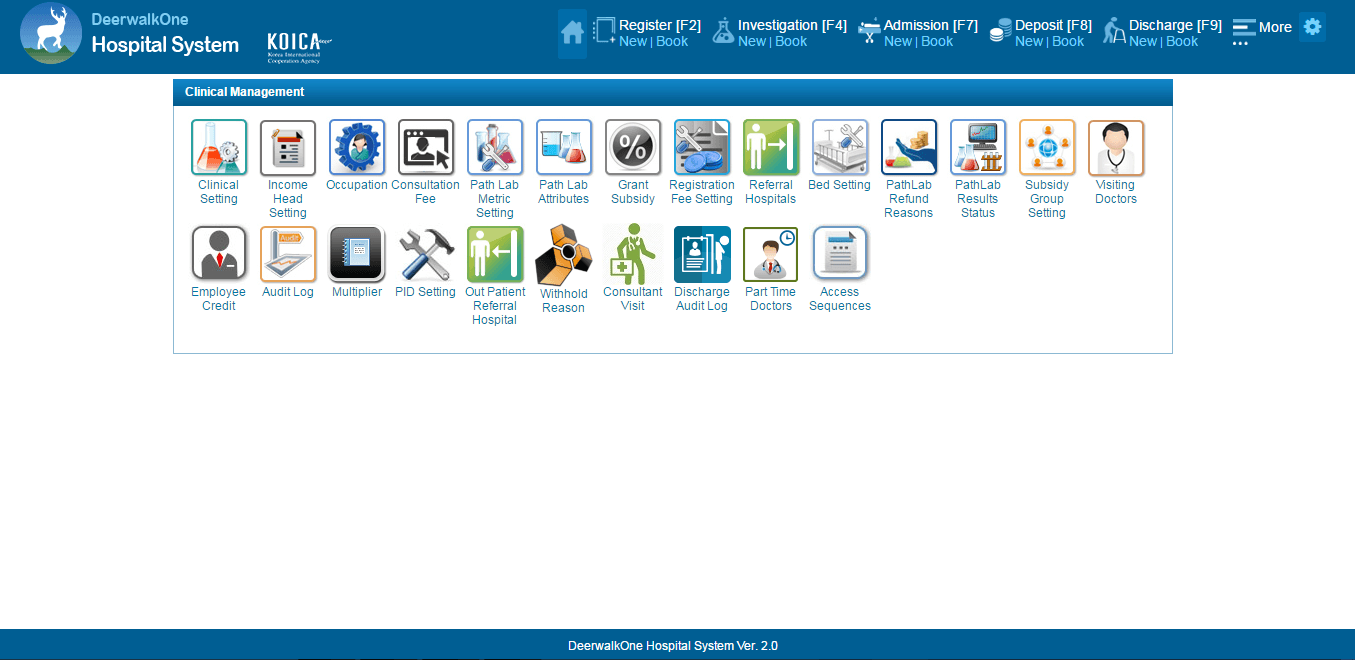Open Path Lab Metric Setting icon

point(495,148)
